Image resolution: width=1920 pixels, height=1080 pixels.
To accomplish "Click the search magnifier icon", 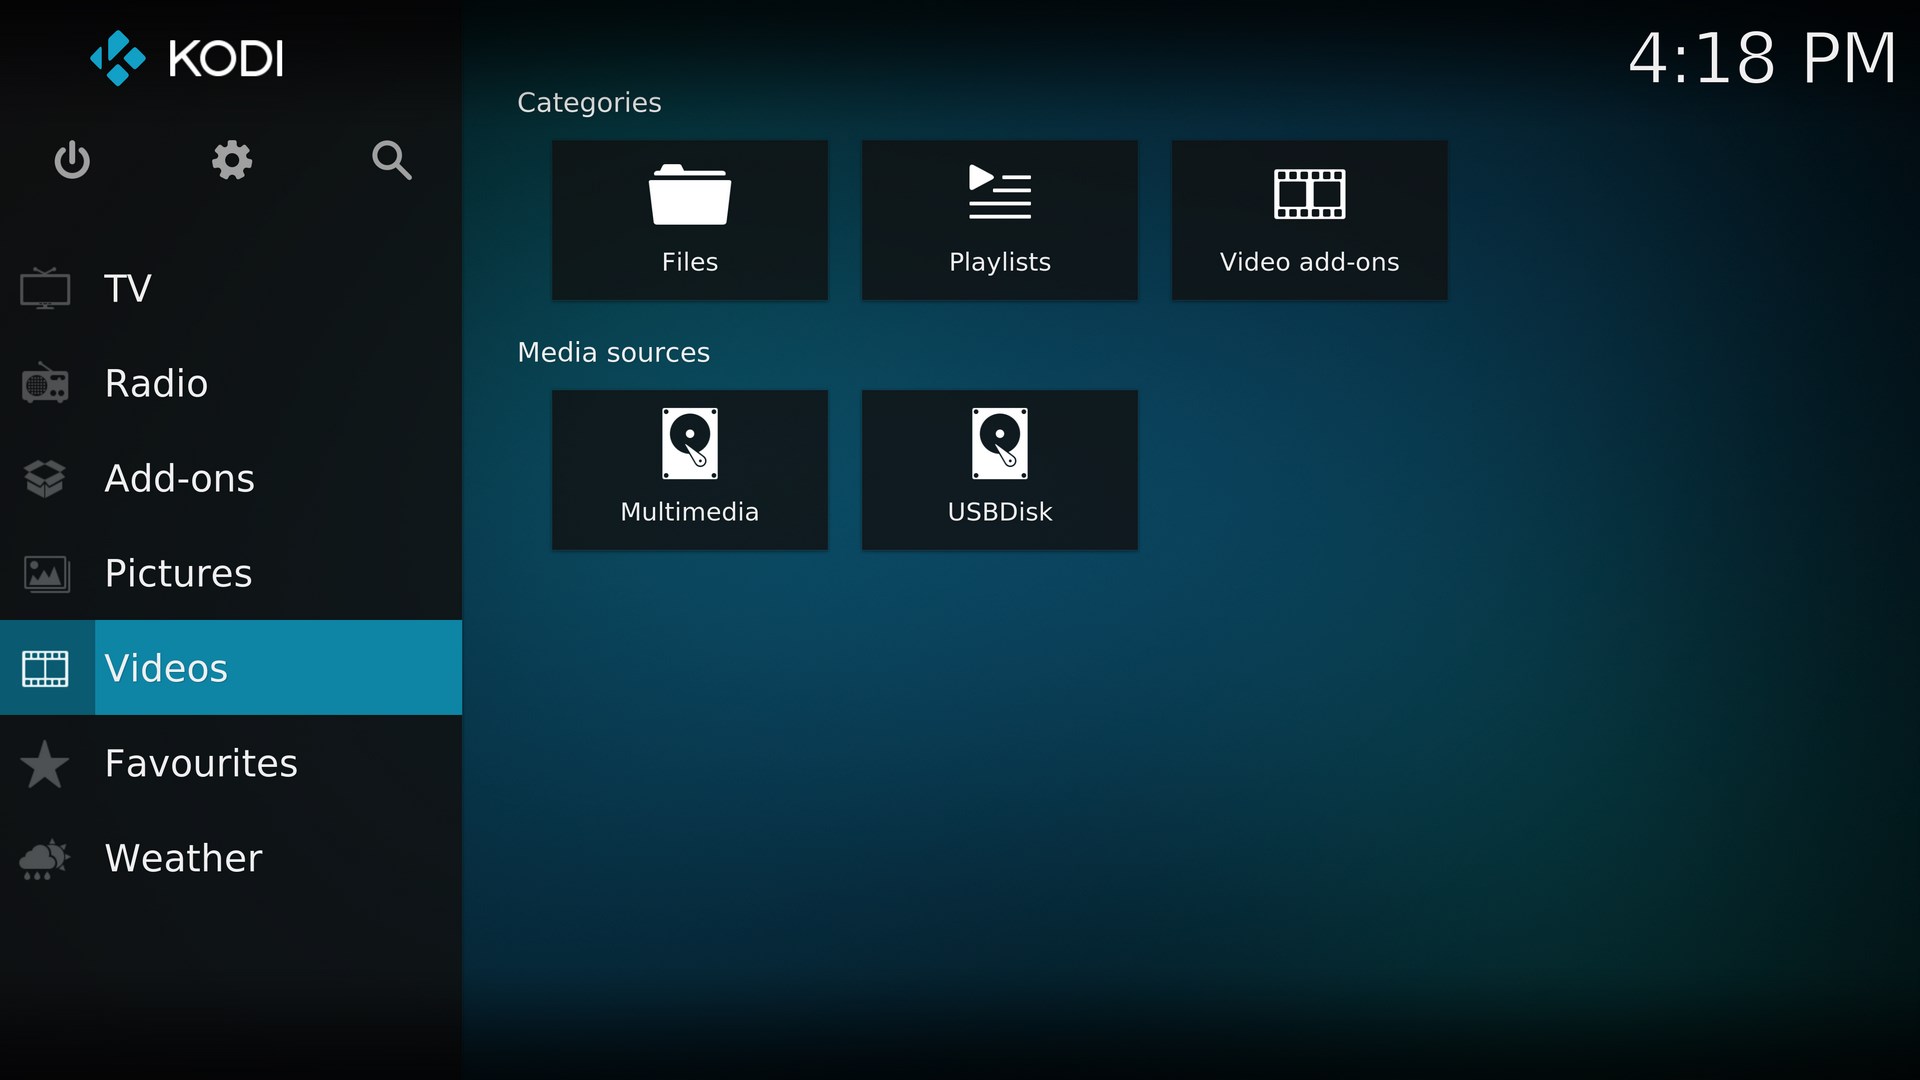I will [391, 160].
